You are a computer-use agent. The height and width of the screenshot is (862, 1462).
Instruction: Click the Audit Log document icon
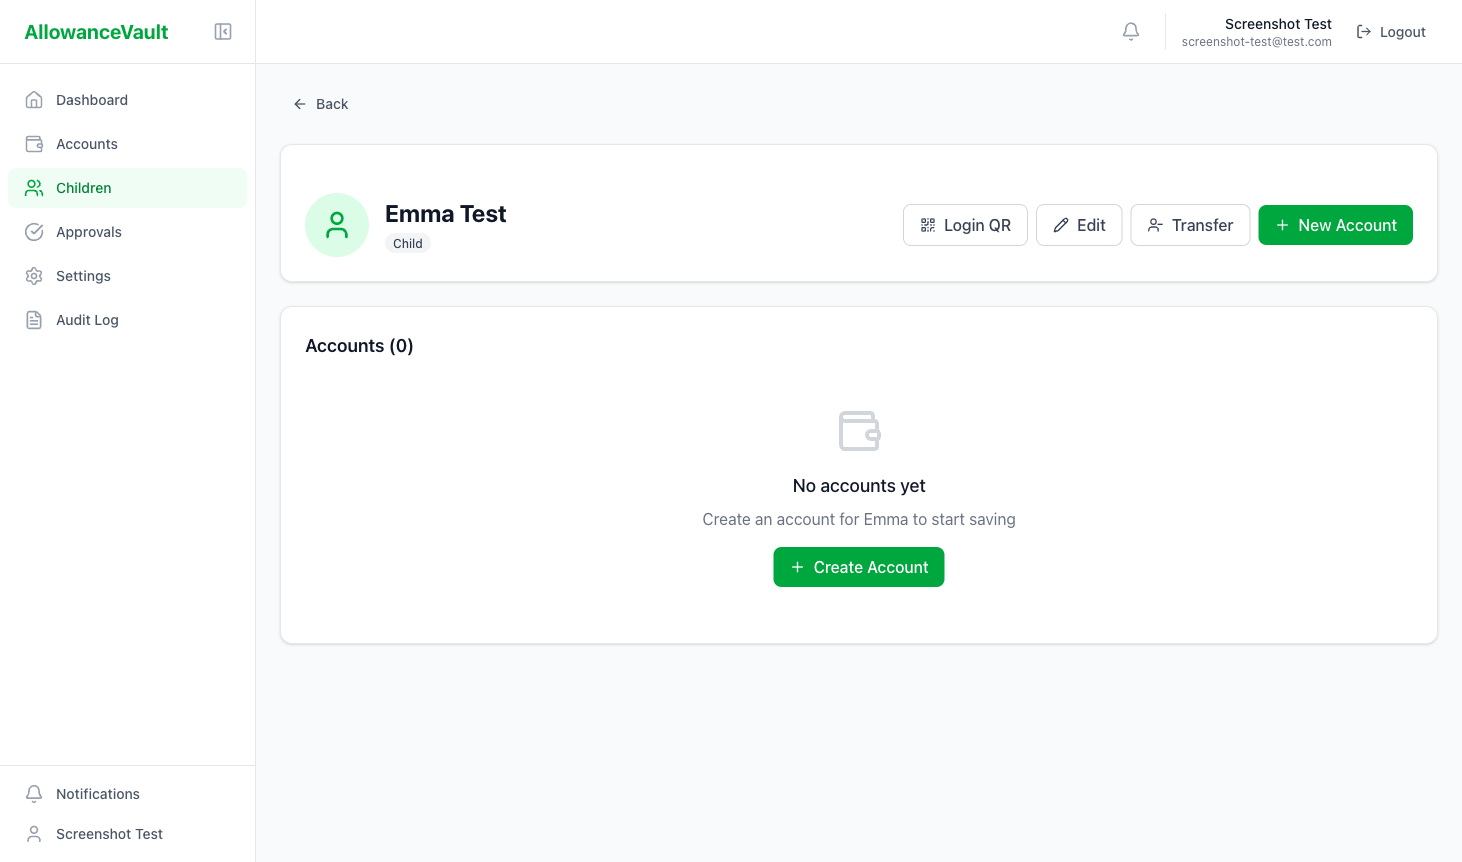point(34,320)
